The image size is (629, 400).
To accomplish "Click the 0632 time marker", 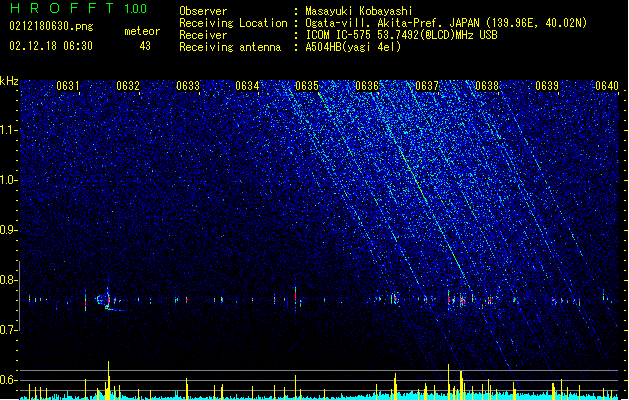I will pyautogui.click(x=128, y=86).
